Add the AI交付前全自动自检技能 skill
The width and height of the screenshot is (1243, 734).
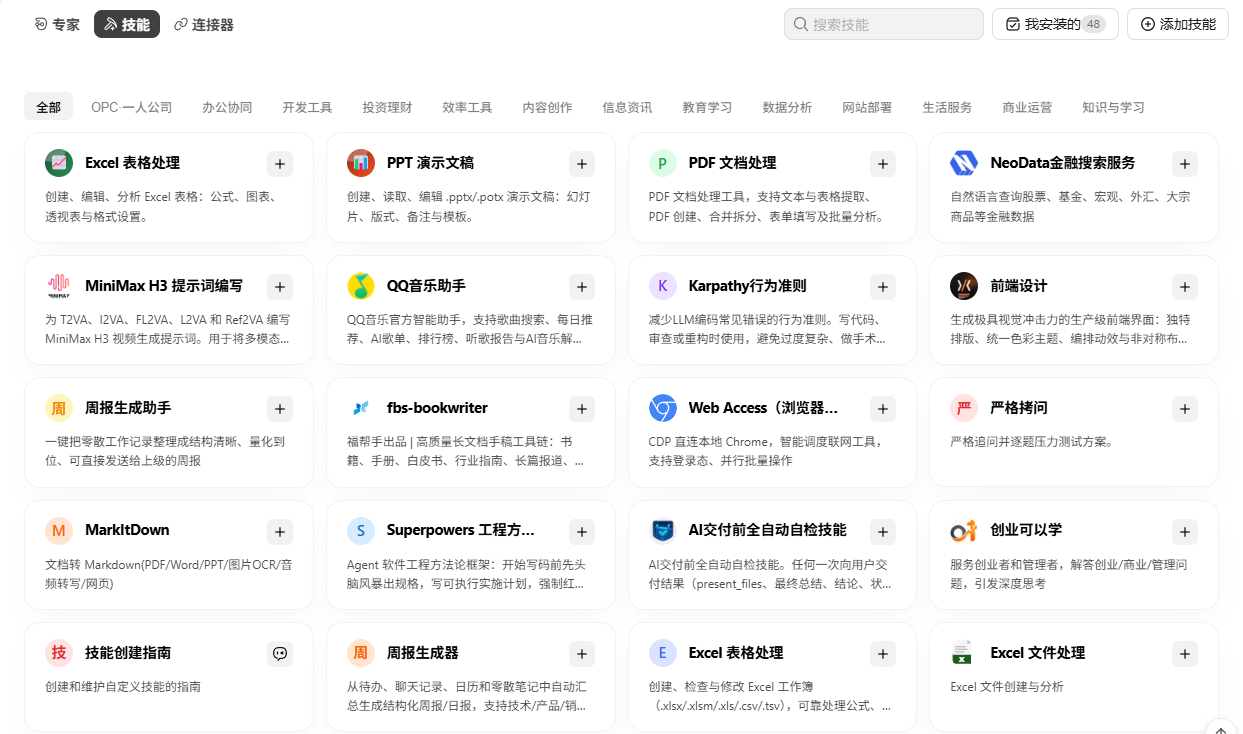[x=883, y=532]
